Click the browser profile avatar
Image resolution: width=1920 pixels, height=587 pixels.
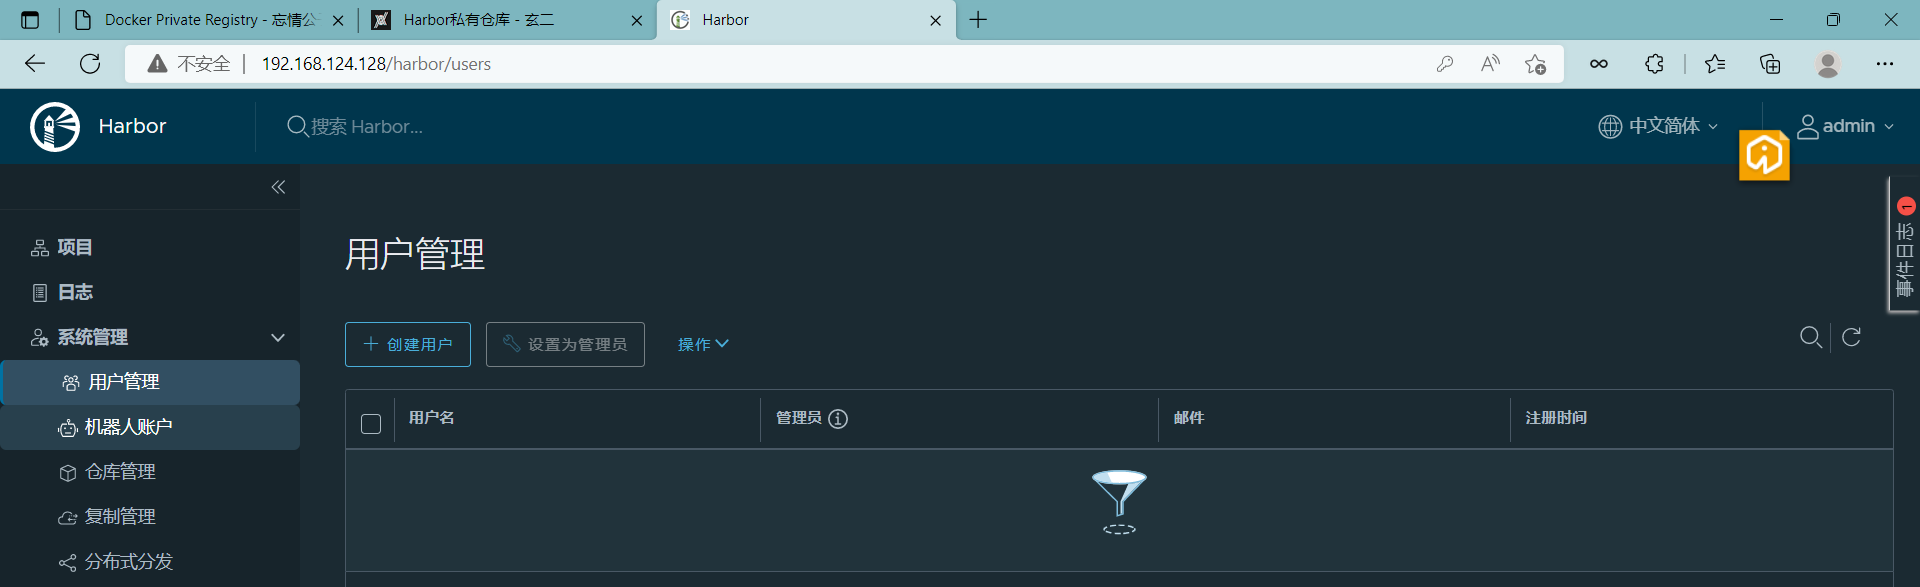click(x=1828, y=64)
